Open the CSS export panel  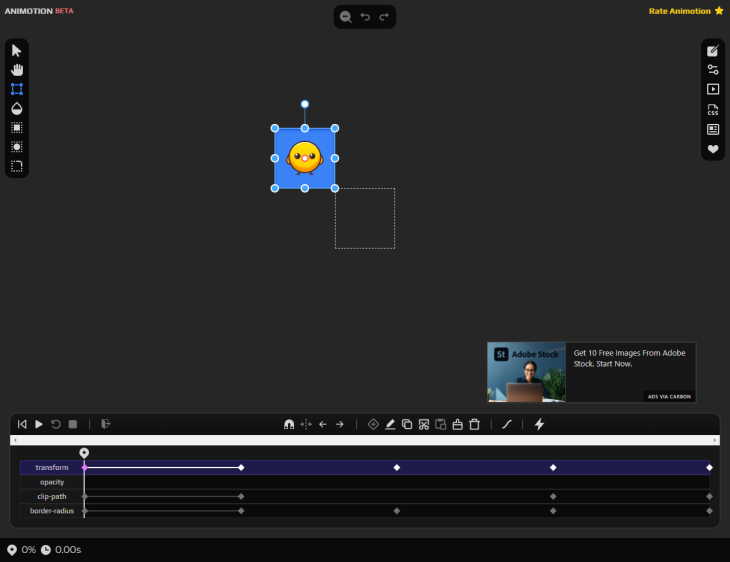713,110
